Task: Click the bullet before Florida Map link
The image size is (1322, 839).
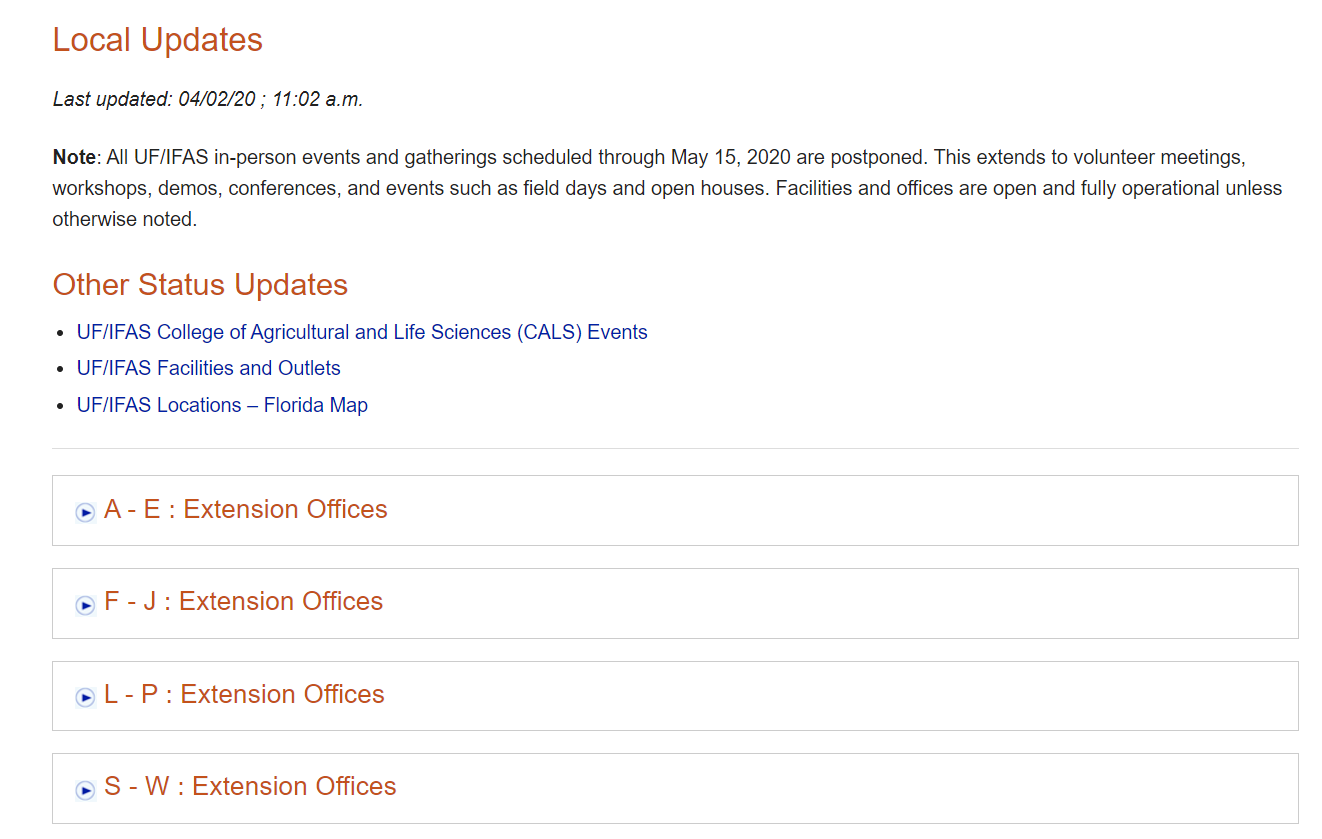Action: pyautogui.click(x=62, y=406)
